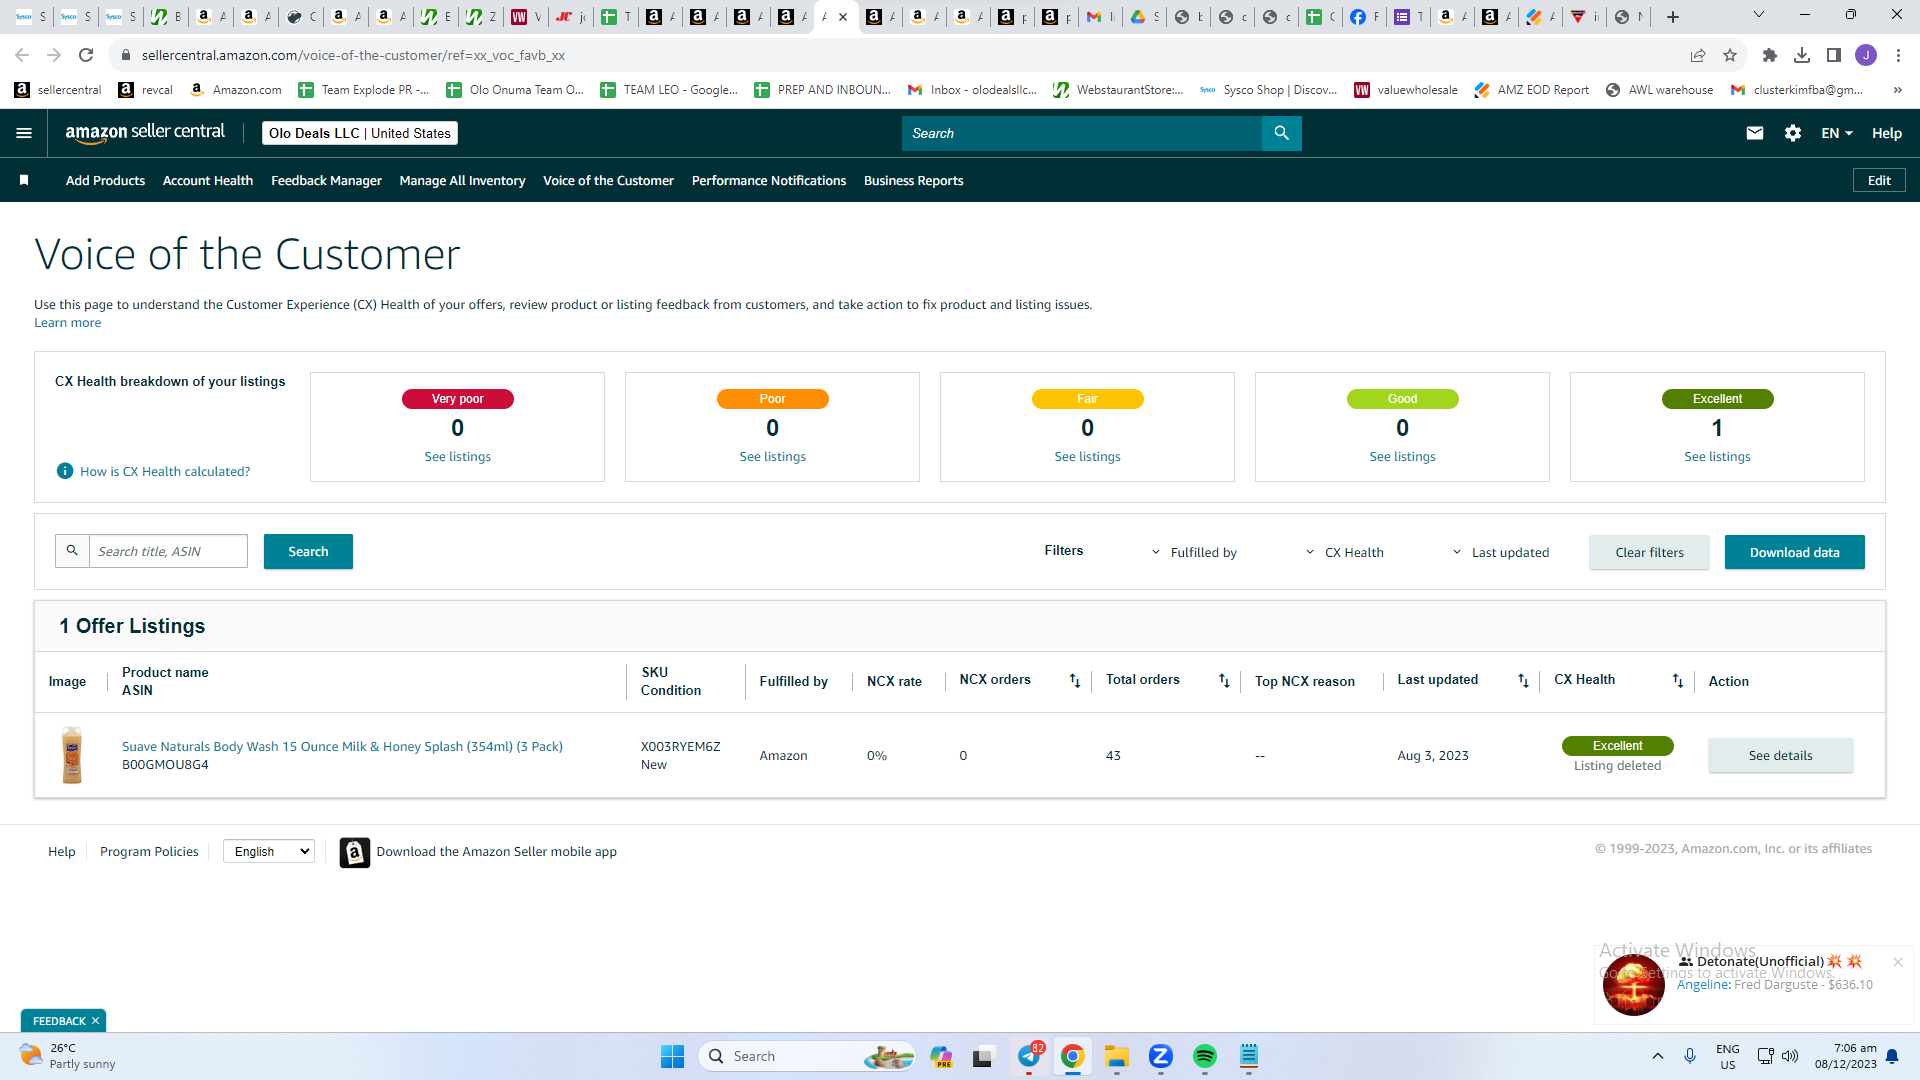Open Performance Notifications
Image resolution: width=1920 pixels, height=1080 pixels.
pos(769,180)
